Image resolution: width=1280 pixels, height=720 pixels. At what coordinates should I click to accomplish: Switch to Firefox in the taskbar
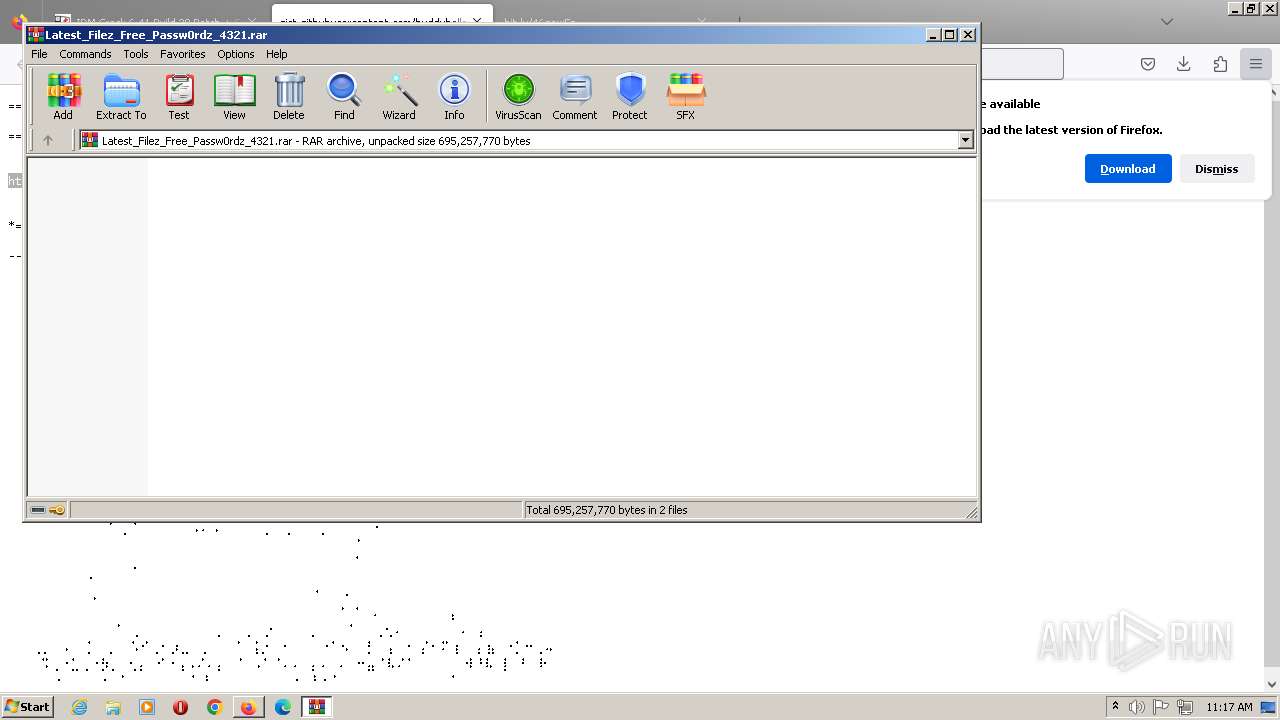(248, 707)
